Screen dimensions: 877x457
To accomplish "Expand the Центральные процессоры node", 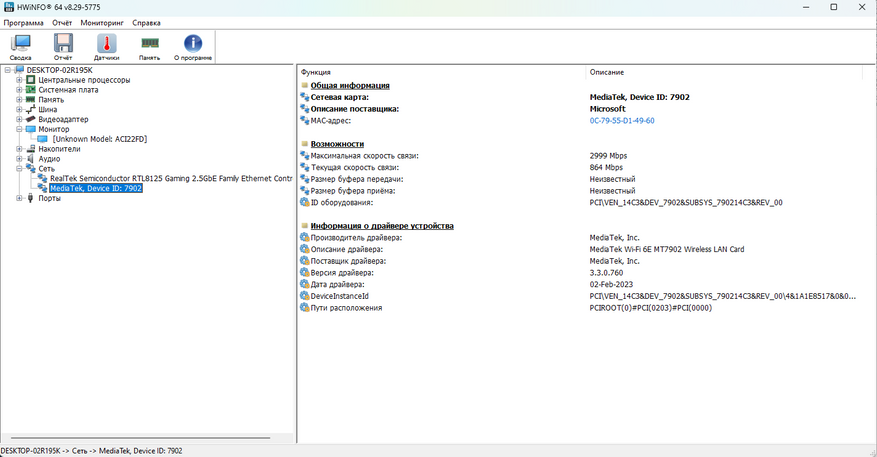I will tap(19, 80).
